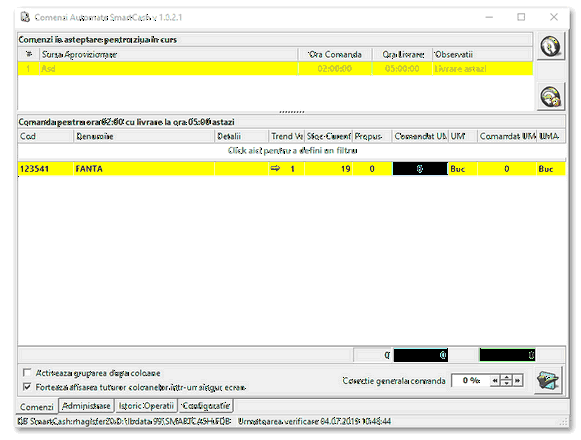This screenshot has height=440, width=581.
Task: Click the globe with users icon
Action: click(551, 97)
